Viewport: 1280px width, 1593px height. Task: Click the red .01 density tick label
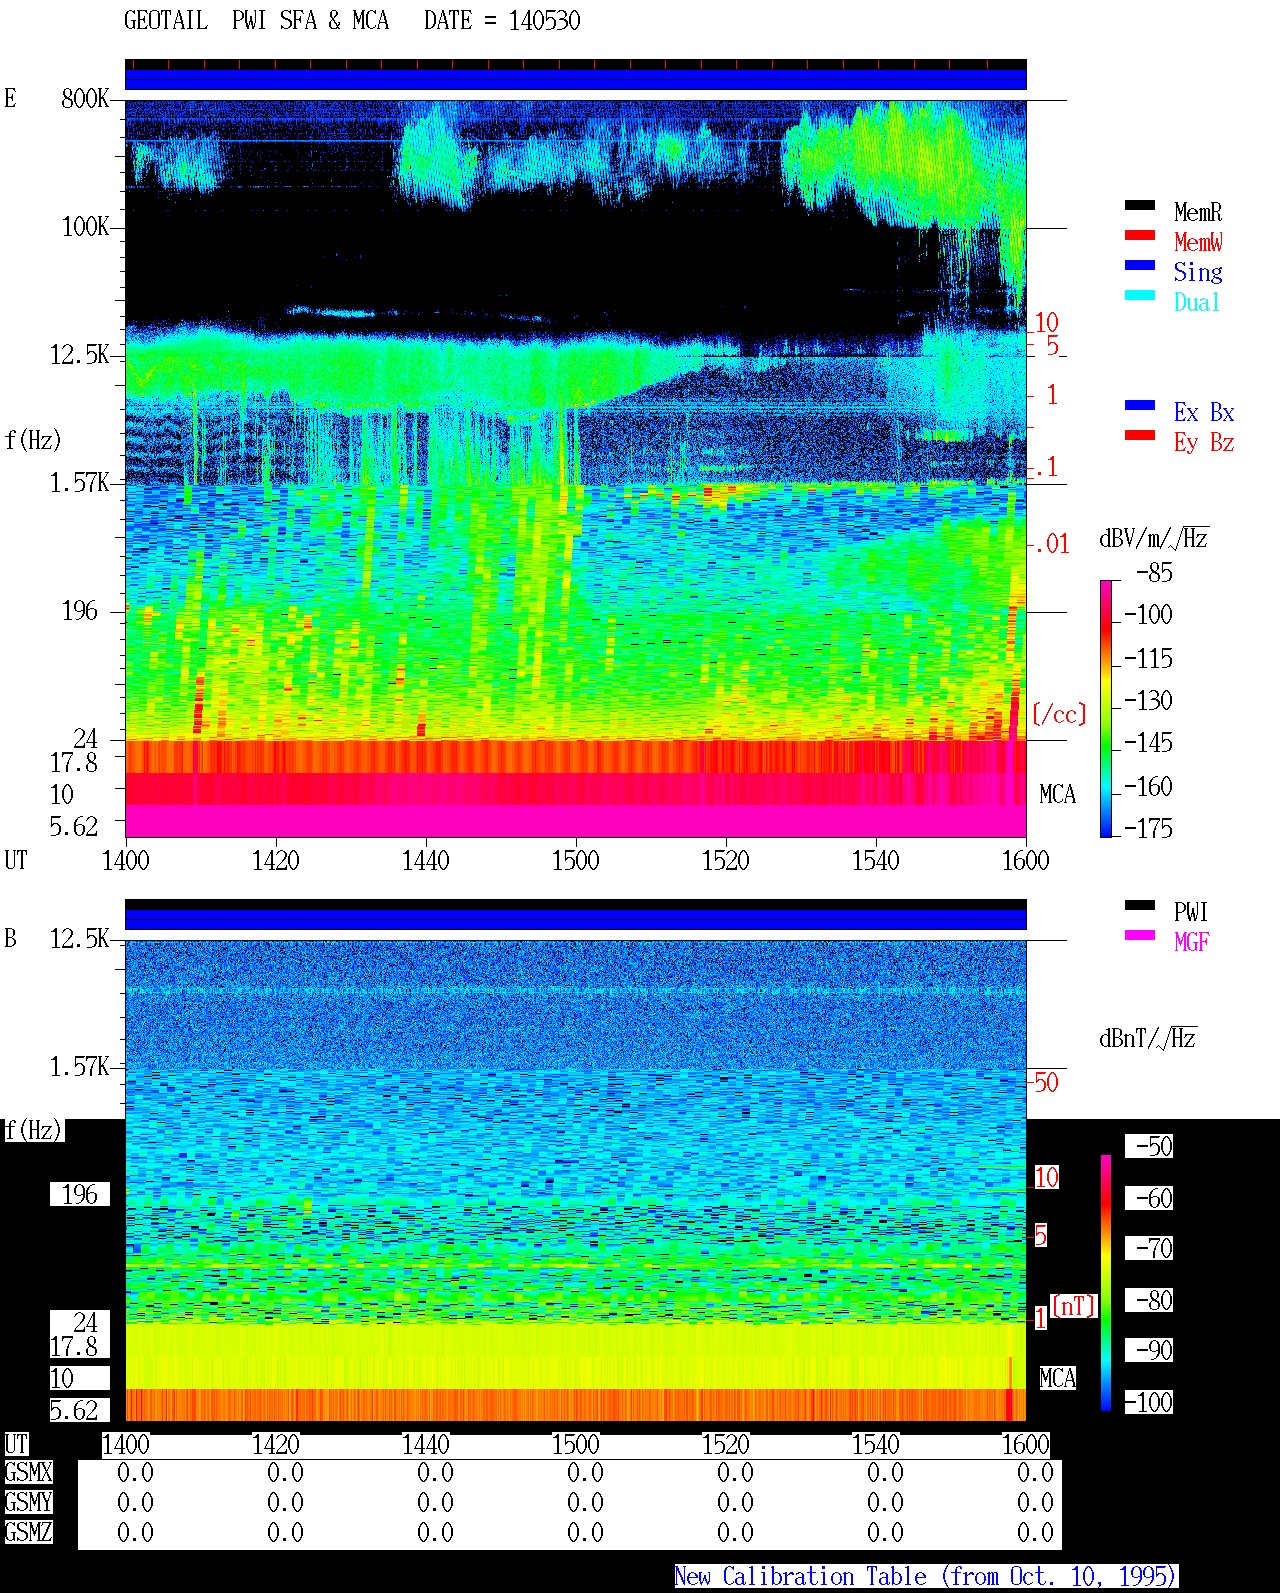coord(1051,544)
